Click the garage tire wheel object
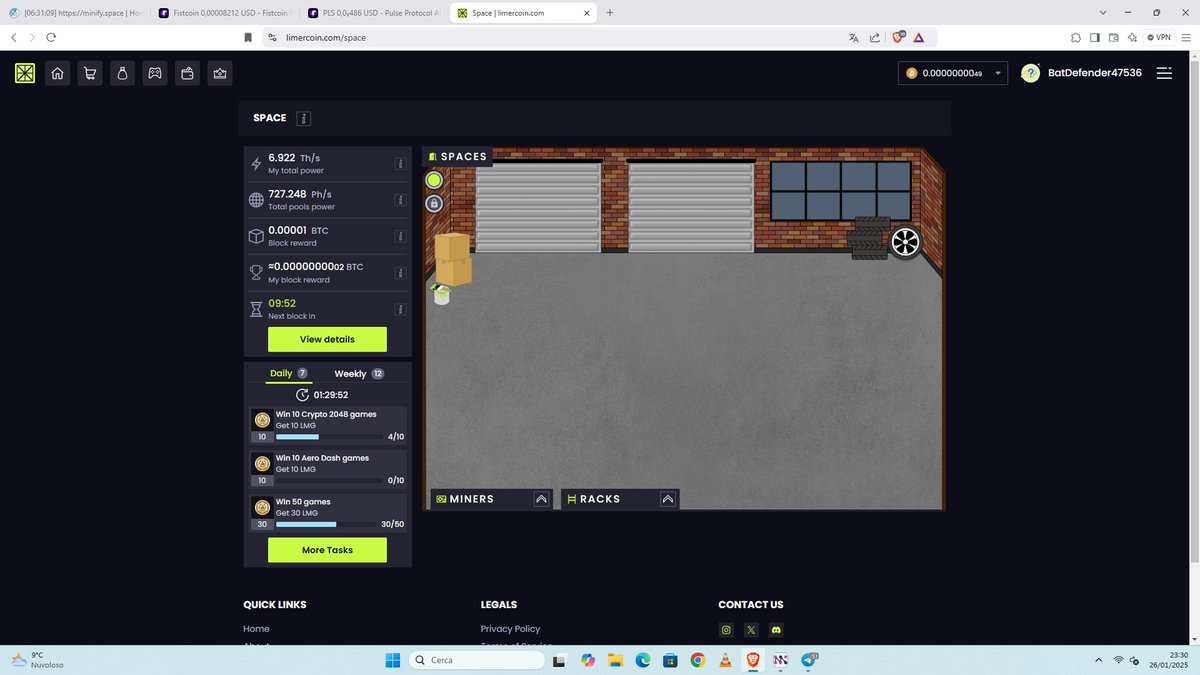Image resolution: width=1200 pixels, height=675 pixels. (905, 242)
